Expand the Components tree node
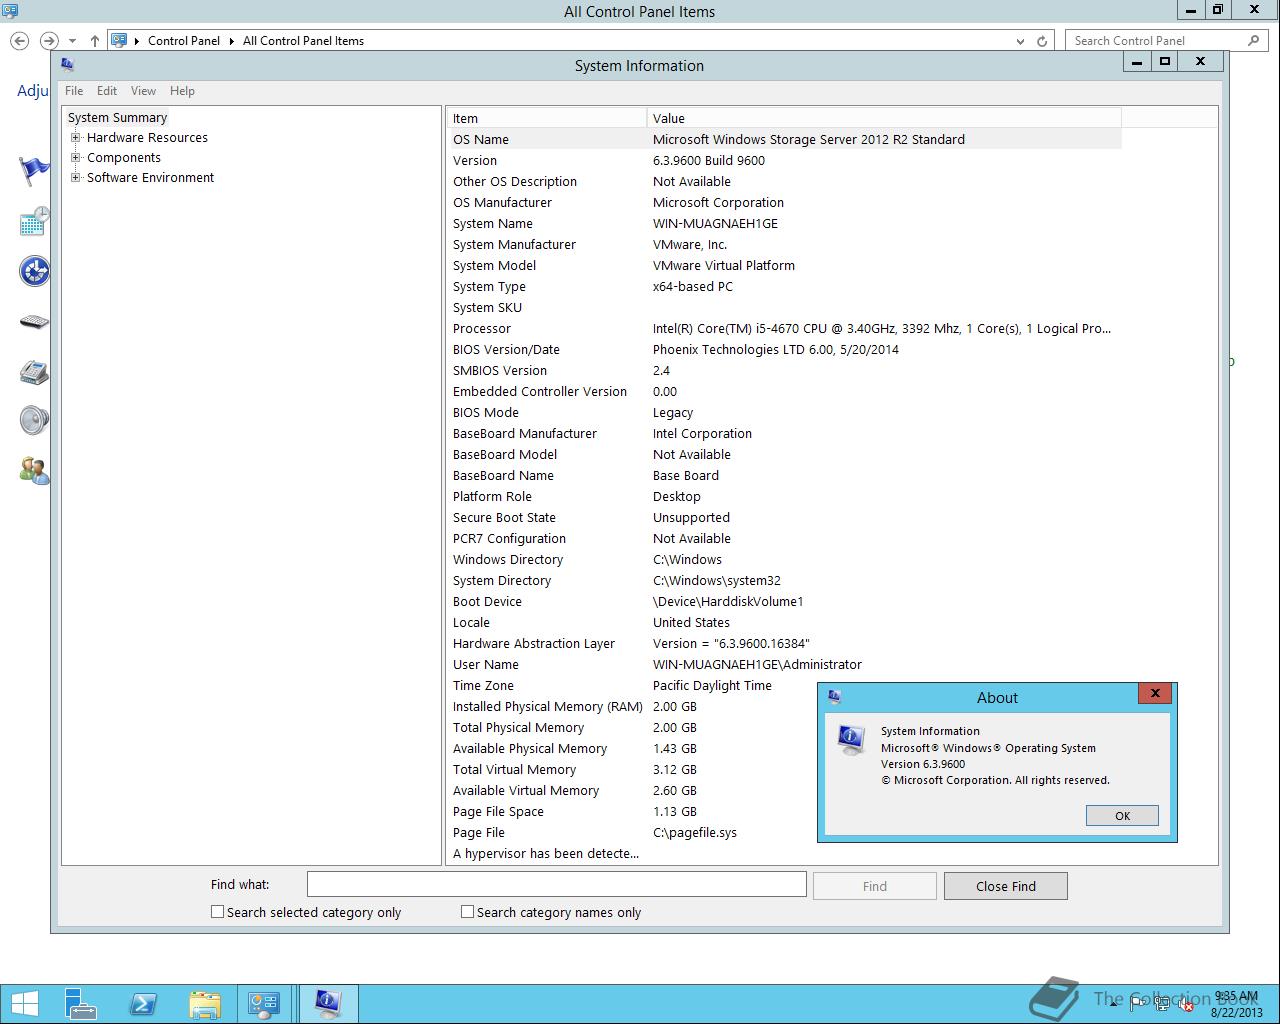 pos(75,157)
